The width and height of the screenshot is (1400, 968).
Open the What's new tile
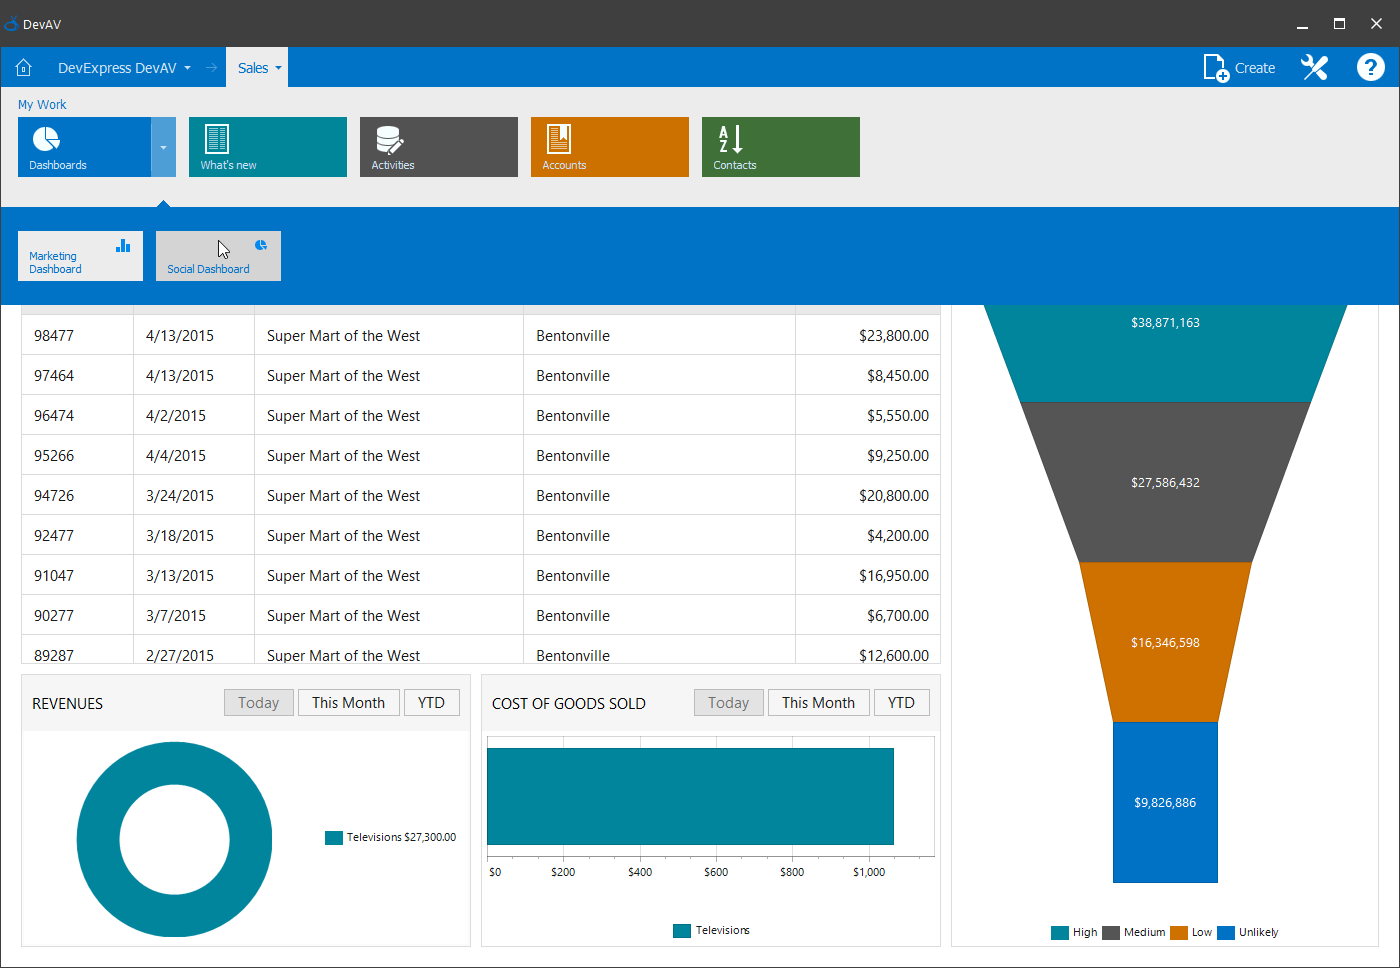click(267, 147)
